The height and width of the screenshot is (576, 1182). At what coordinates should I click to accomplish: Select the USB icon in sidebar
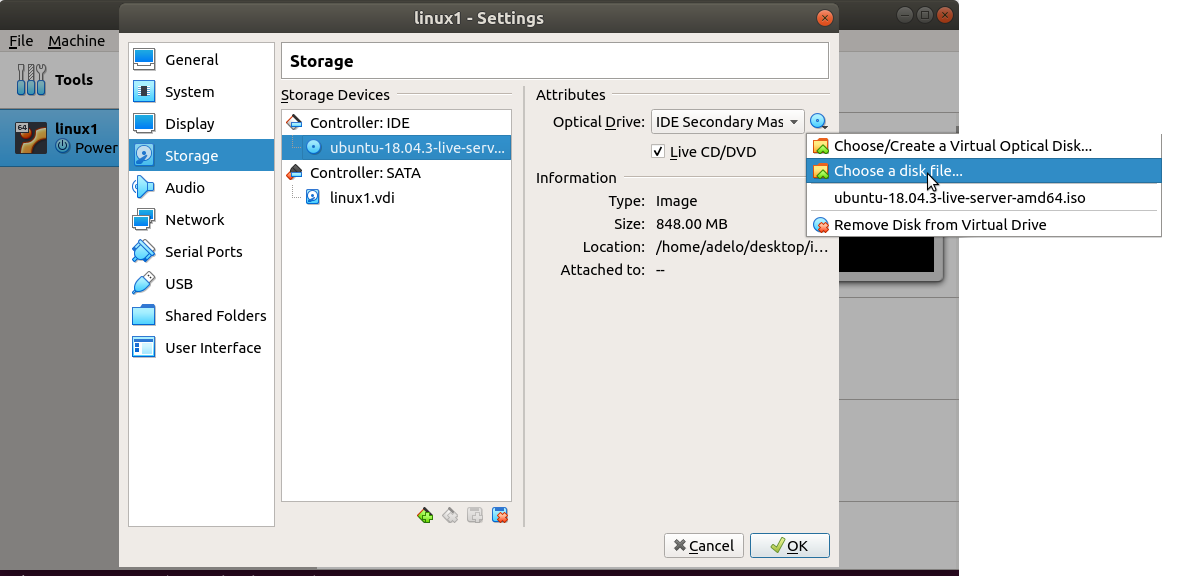(x=145, y=284)
